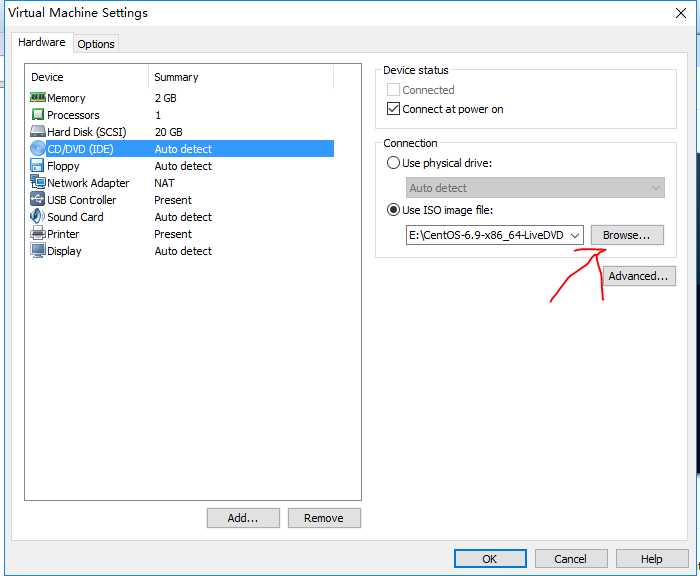Select Use ISO image file option
Viewport: 700px width, 576px height.
coord(393,209)
